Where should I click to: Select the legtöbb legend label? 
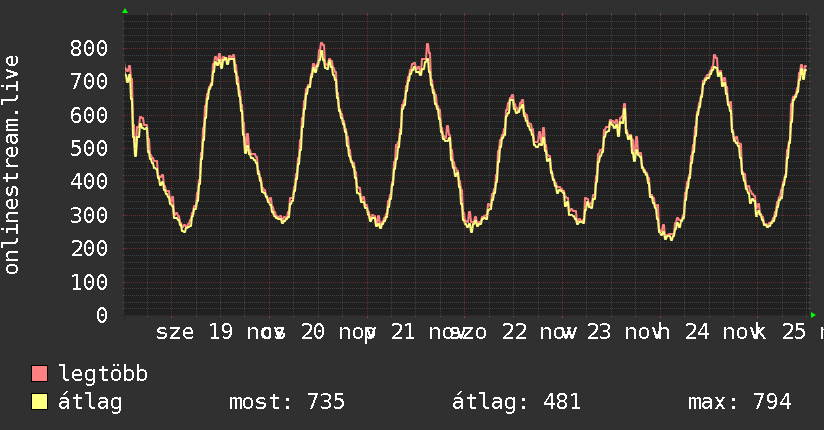click(103, 374)
